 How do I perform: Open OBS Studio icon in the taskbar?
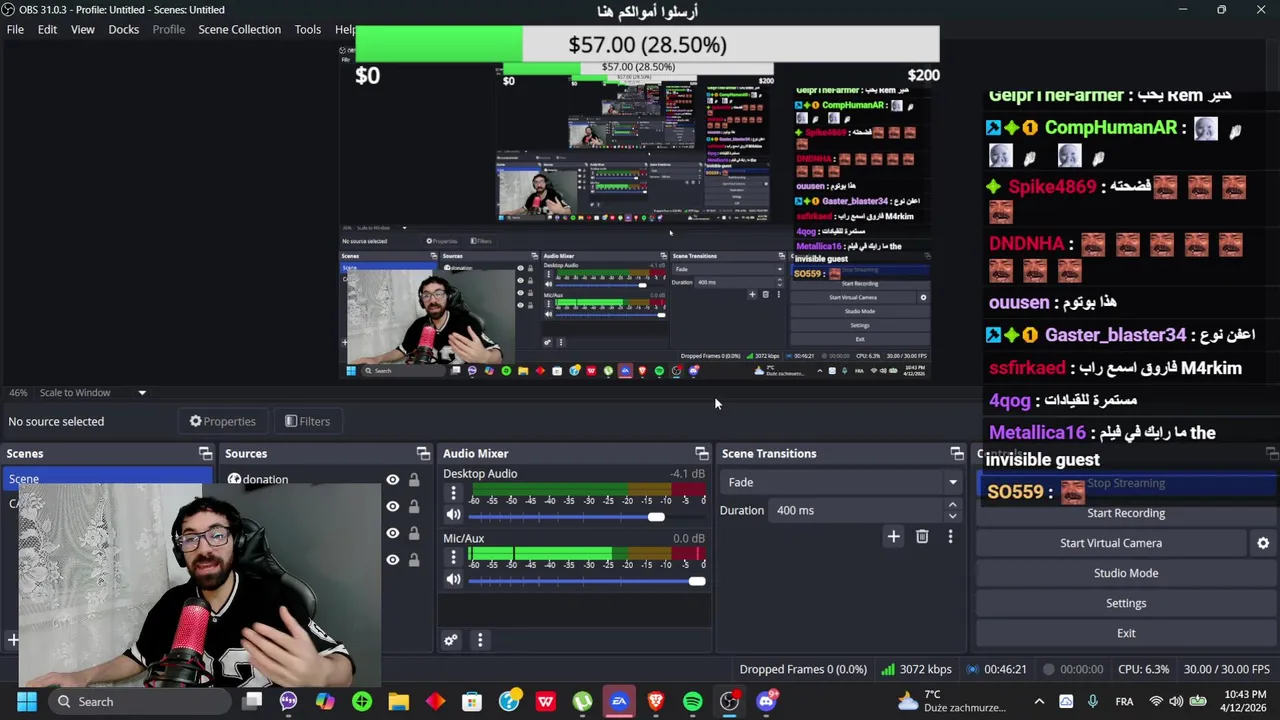(x=729, y=701)
